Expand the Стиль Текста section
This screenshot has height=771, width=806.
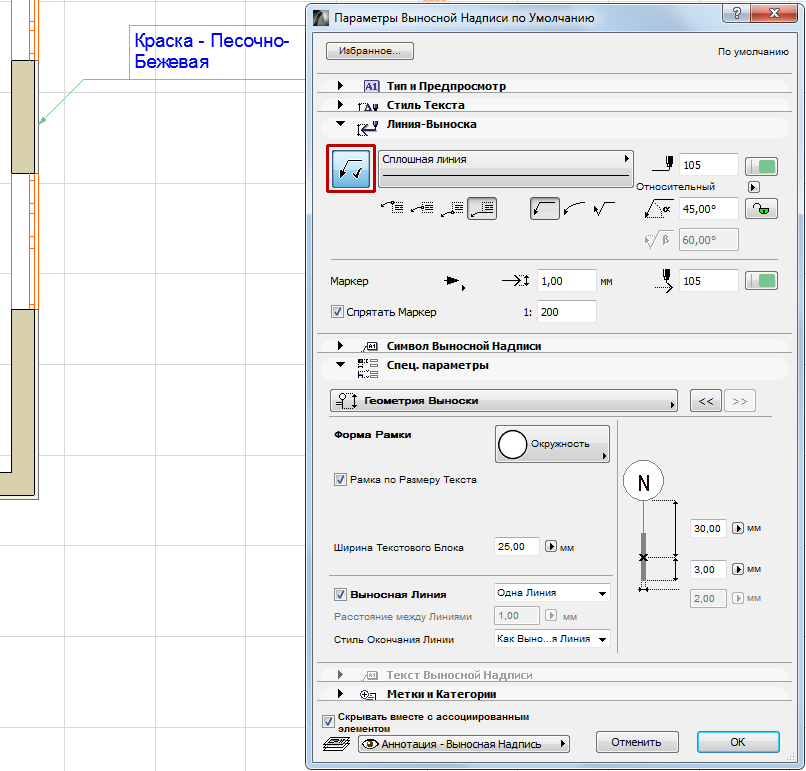(341, 105)
